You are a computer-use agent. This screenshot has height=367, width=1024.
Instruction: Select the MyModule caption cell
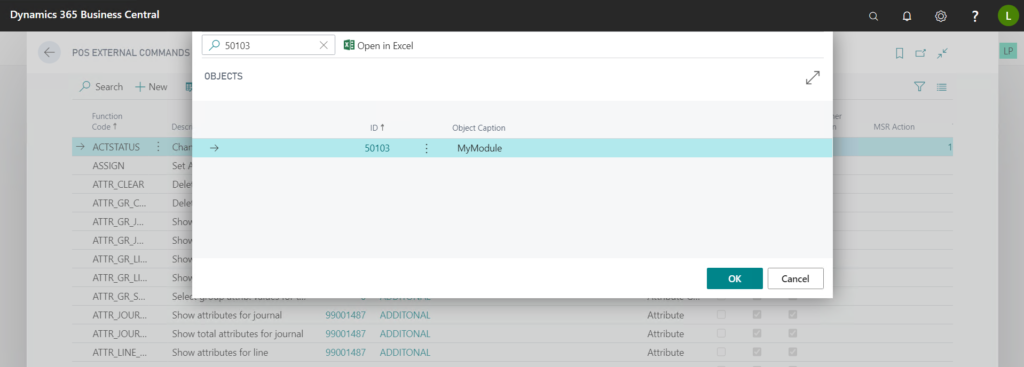click(x=480, y=148)
